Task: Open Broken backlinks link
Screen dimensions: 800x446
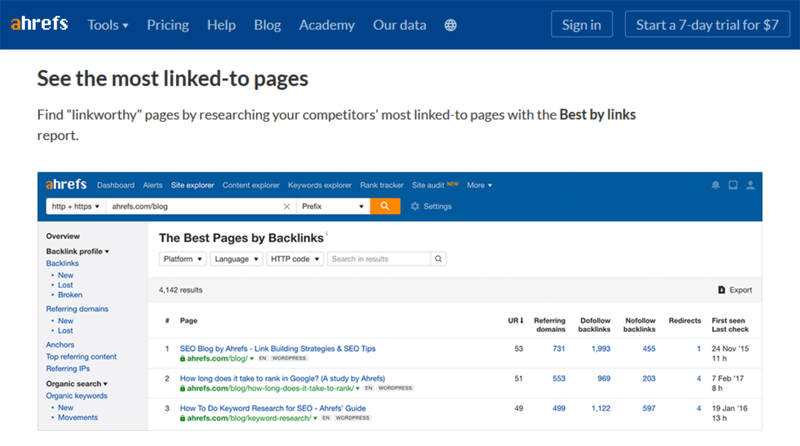Action: (x=70, y=295)
